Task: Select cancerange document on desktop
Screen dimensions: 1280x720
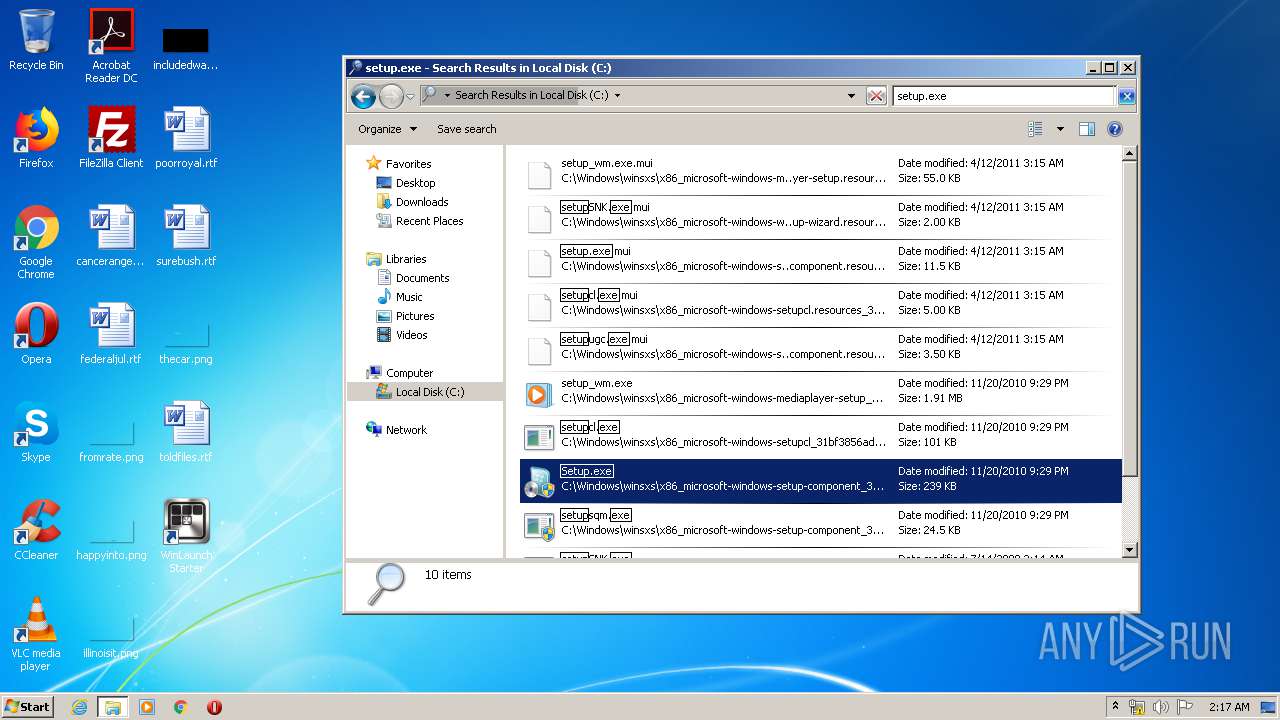Action: pyautogui.click(x=111, y=236)
